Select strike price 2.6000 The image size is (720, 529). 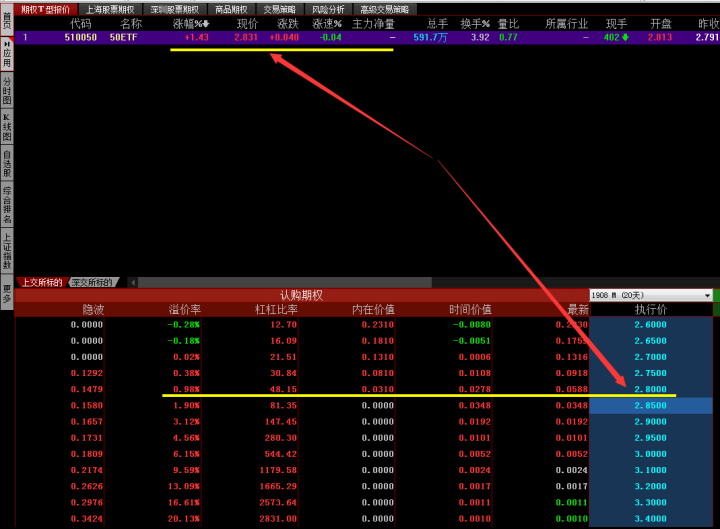pyautogui.click(x=651, y=325)
